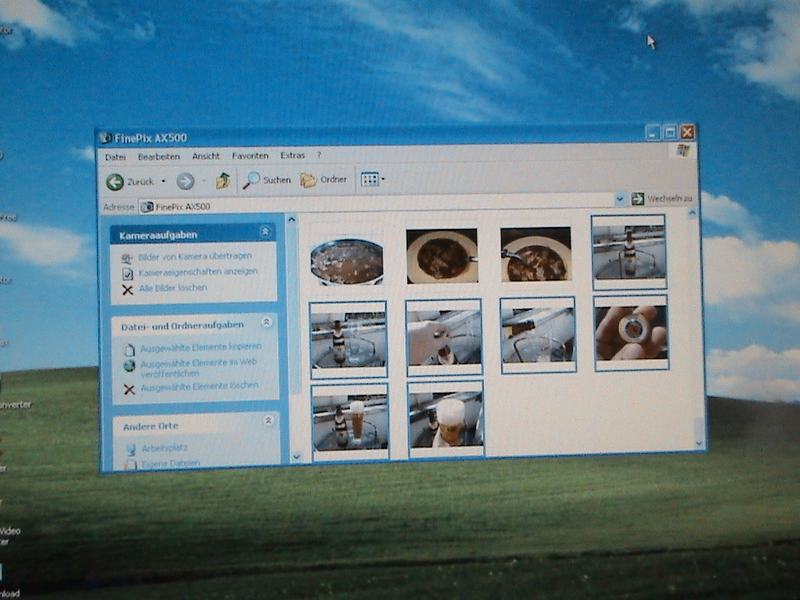Collapse the Datei- und Ordneraufgaben panel
The height and width of the screenshot is (600, 800).
point(266,322)
